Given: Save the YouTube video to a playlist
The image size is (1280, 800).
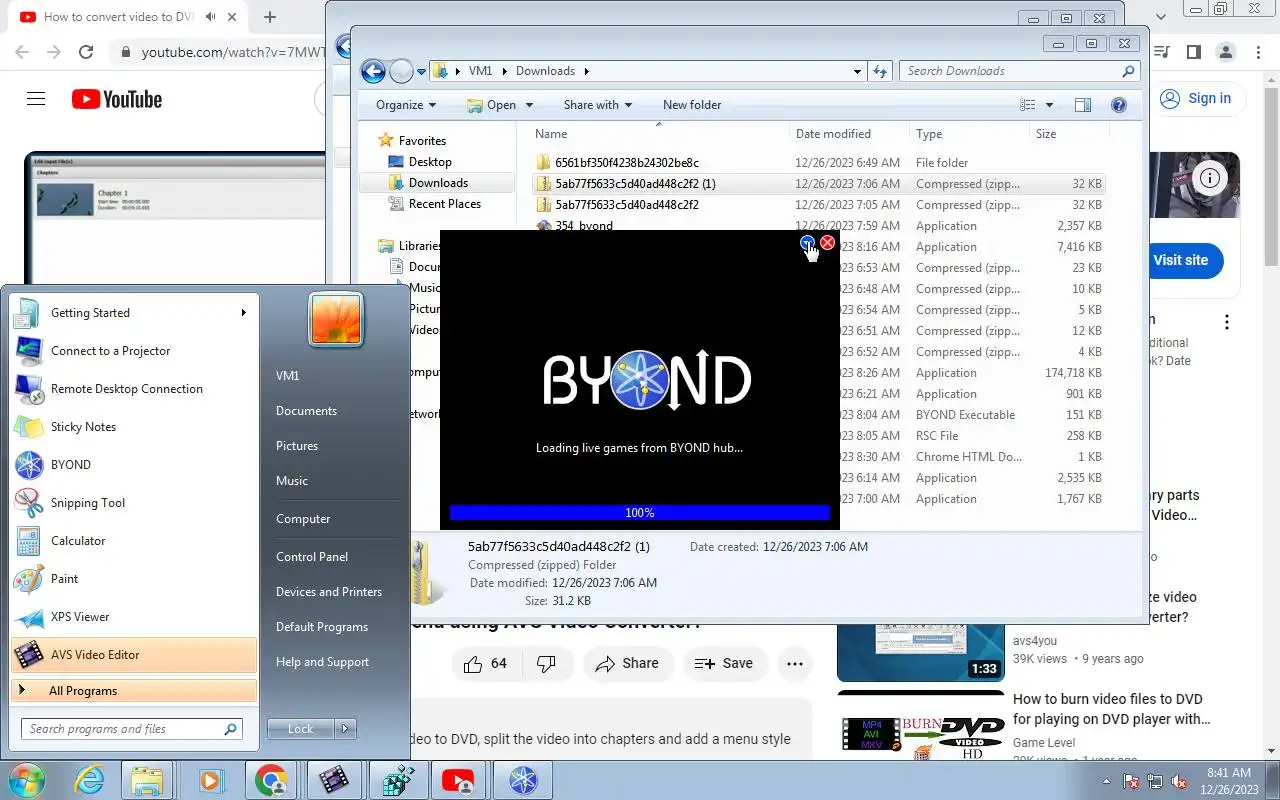Looking at the screenshot, I should pos(724,663).
